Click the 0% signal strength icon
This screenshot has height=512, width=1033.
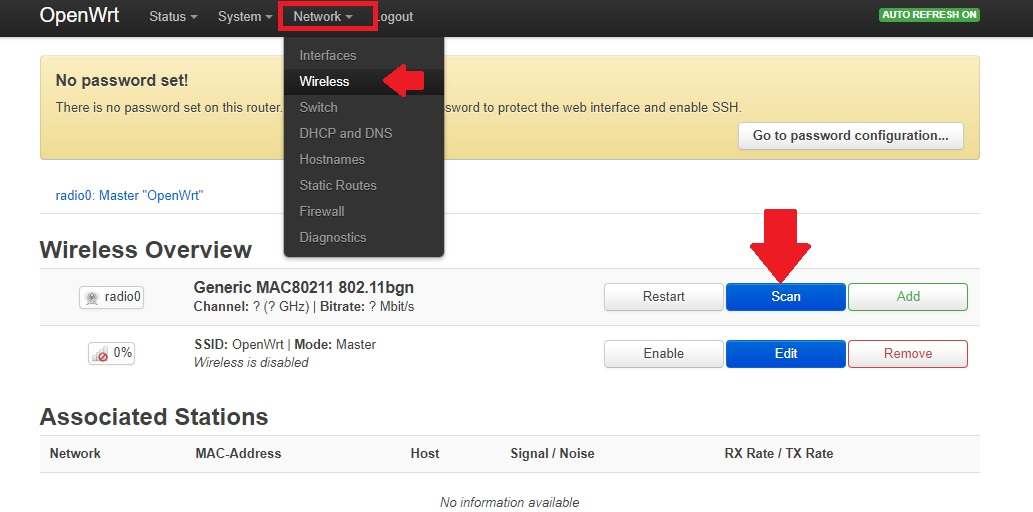click(99, 353)
